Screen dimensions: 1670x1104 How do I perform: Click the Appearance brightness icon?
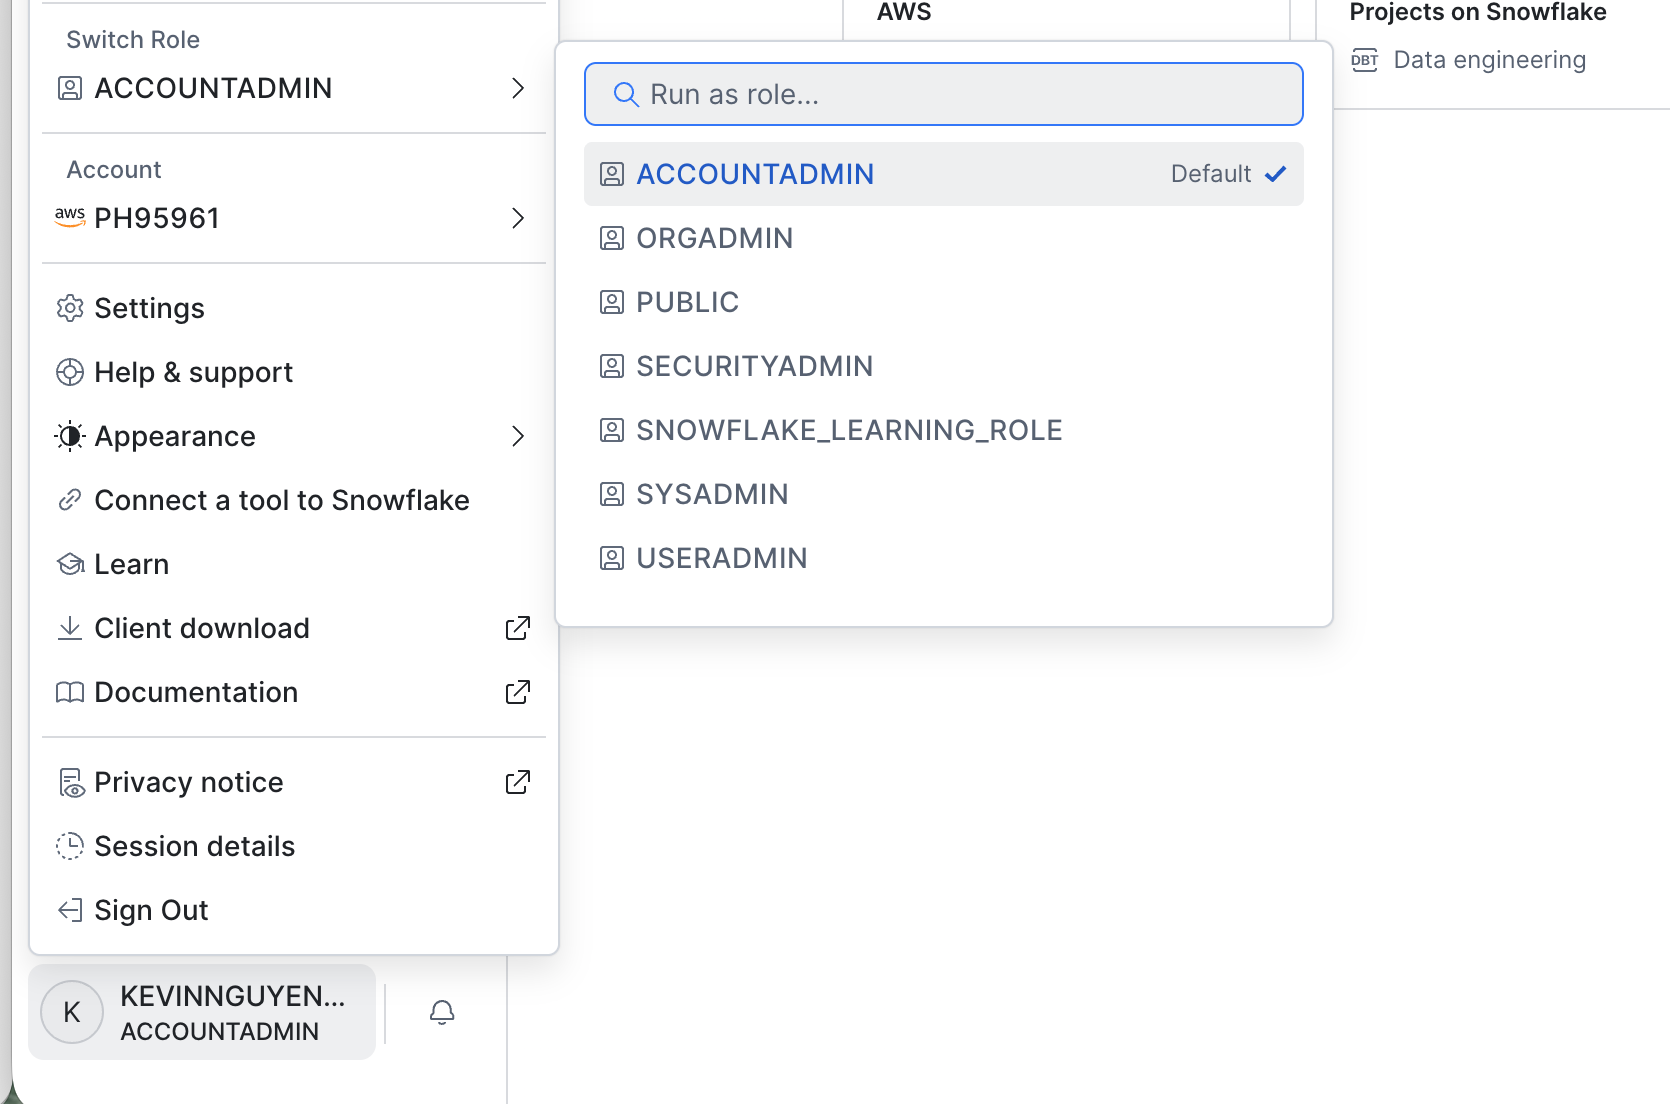70,436
